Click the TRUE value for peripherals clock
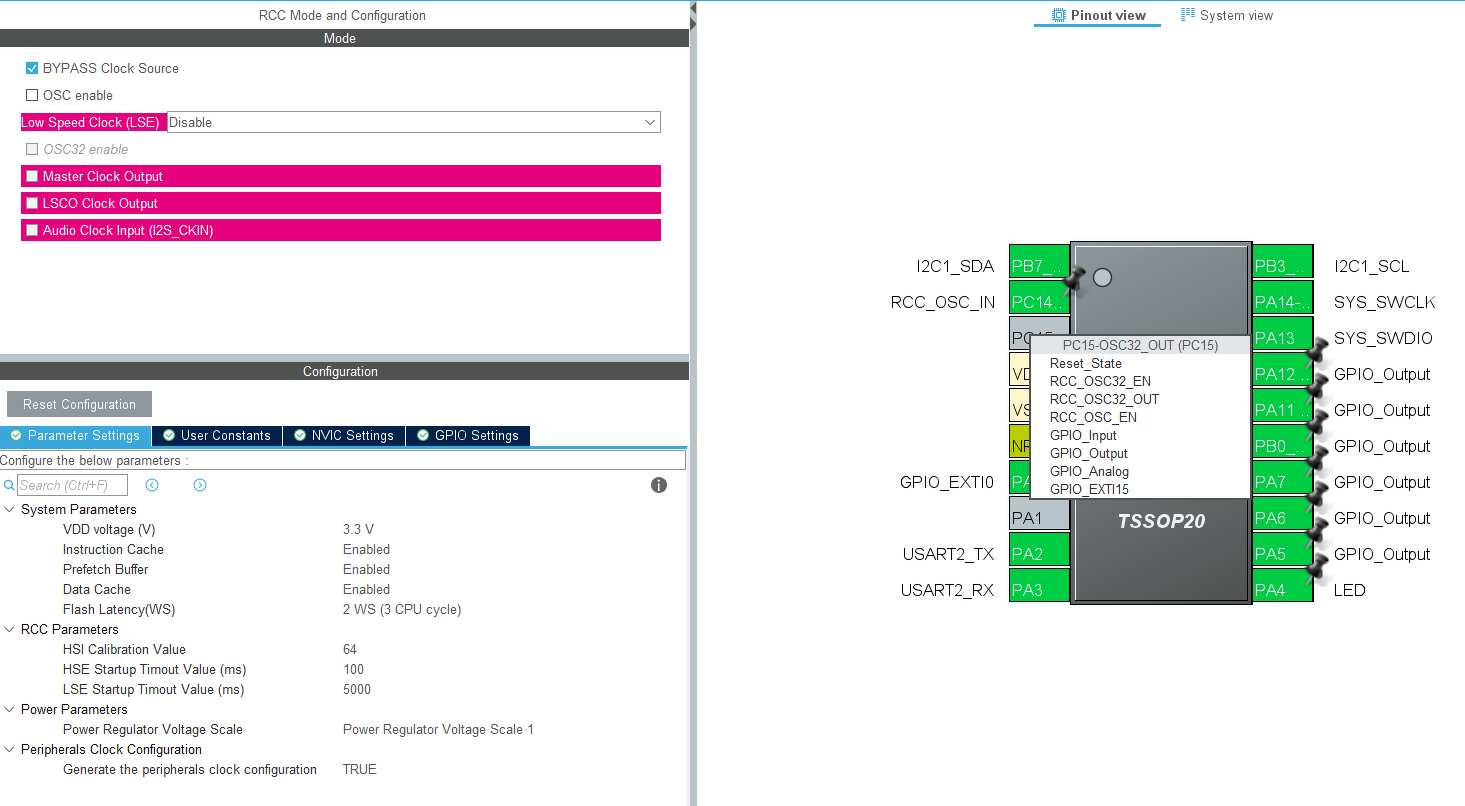 coord(360,769)
